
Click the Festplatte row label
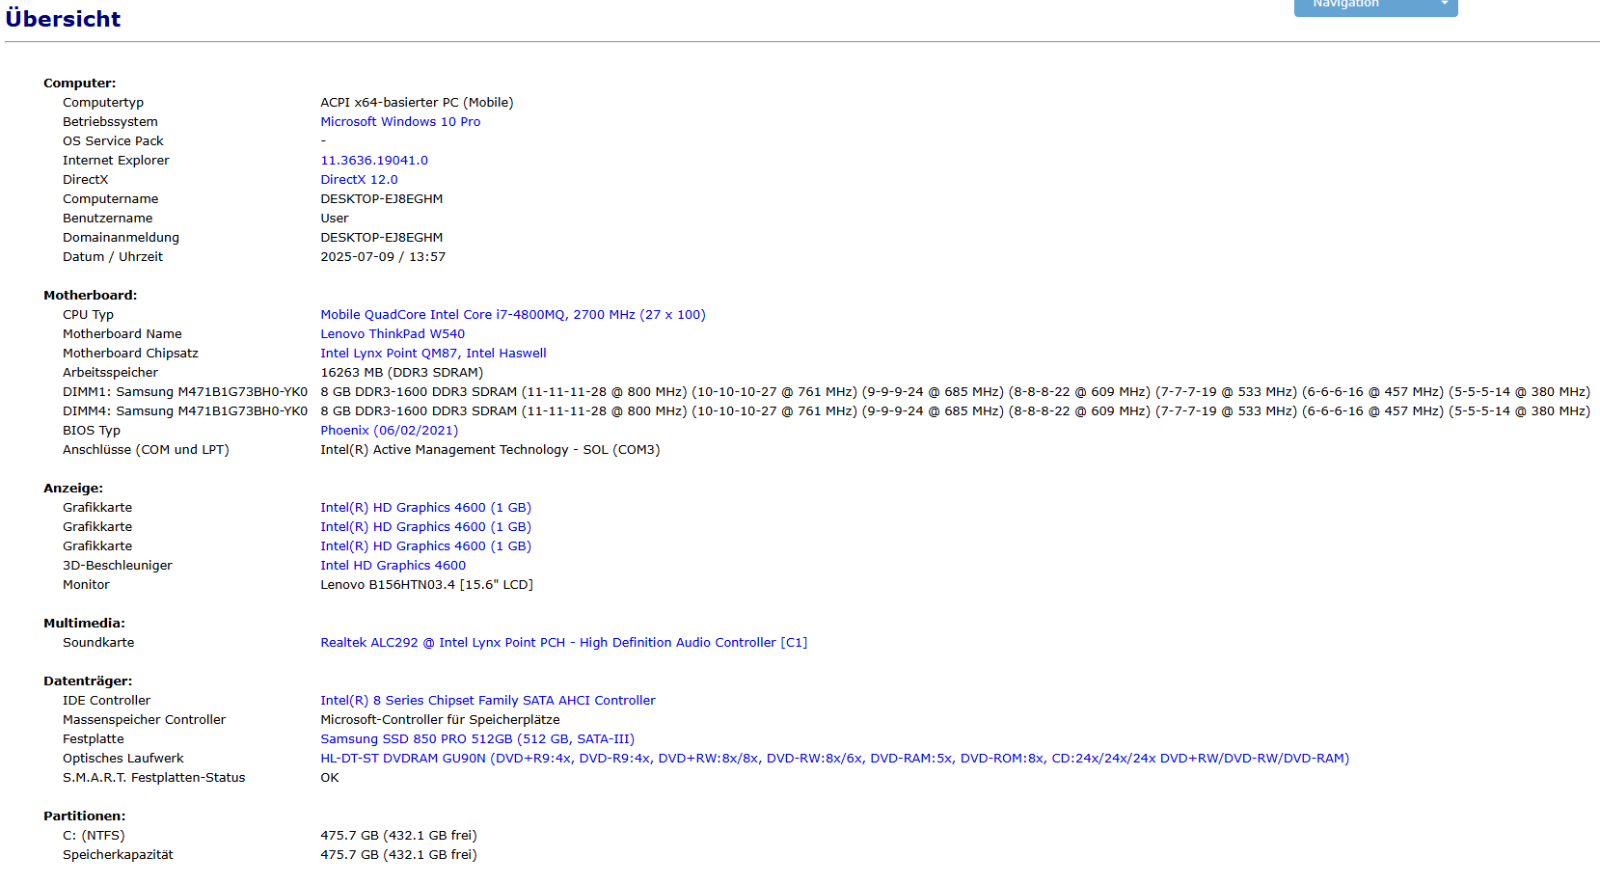93,739
